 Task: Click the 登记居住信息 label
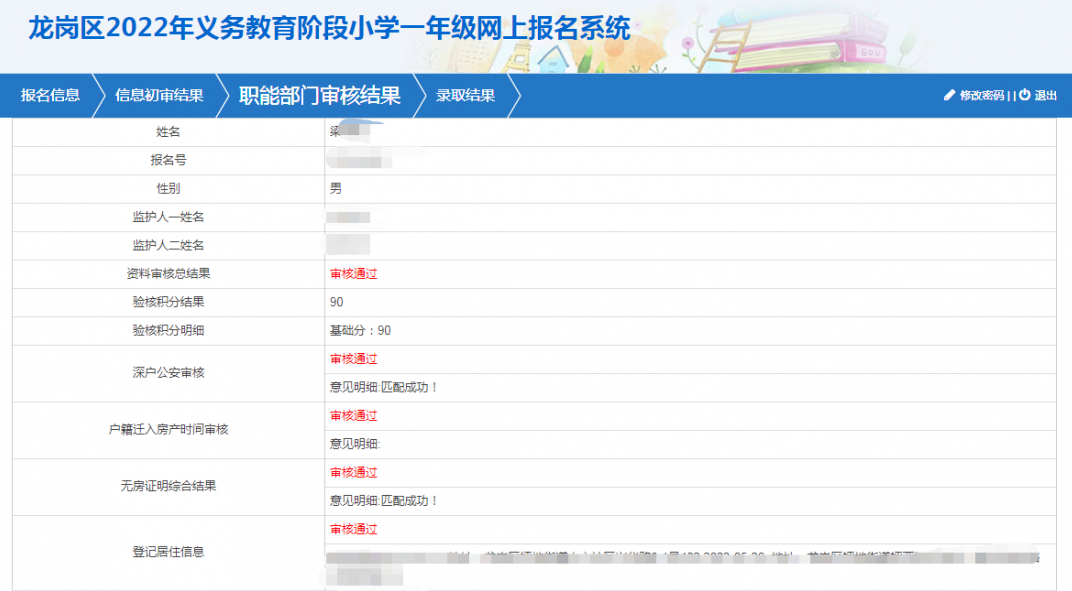tap(168, 552)
